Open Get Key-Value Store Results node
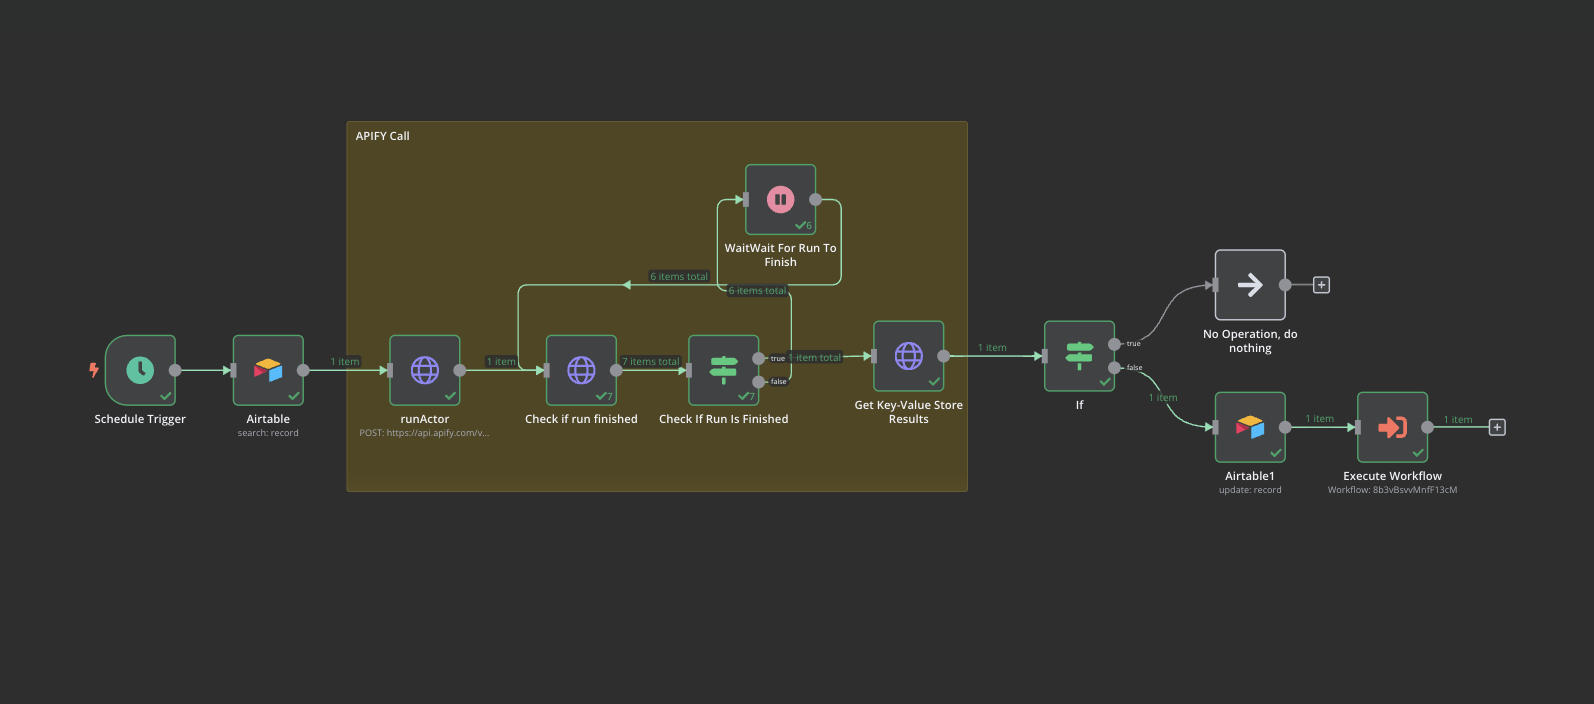The height and width of the screenshot is (704, 1594). pyautogui.click(x=909, y=356)
